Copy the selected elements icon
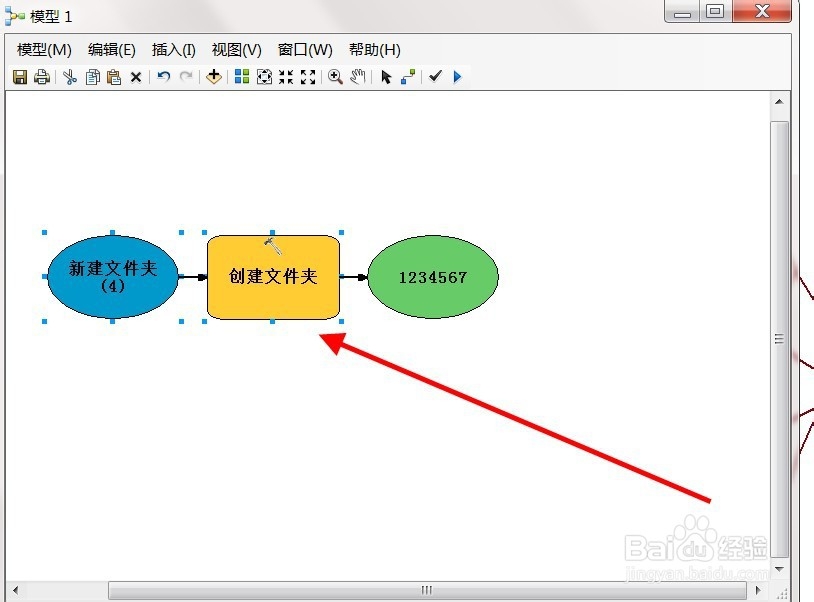The height and width of the screenshot is (602, 814). pyautogui.click(x=93, y=77)
